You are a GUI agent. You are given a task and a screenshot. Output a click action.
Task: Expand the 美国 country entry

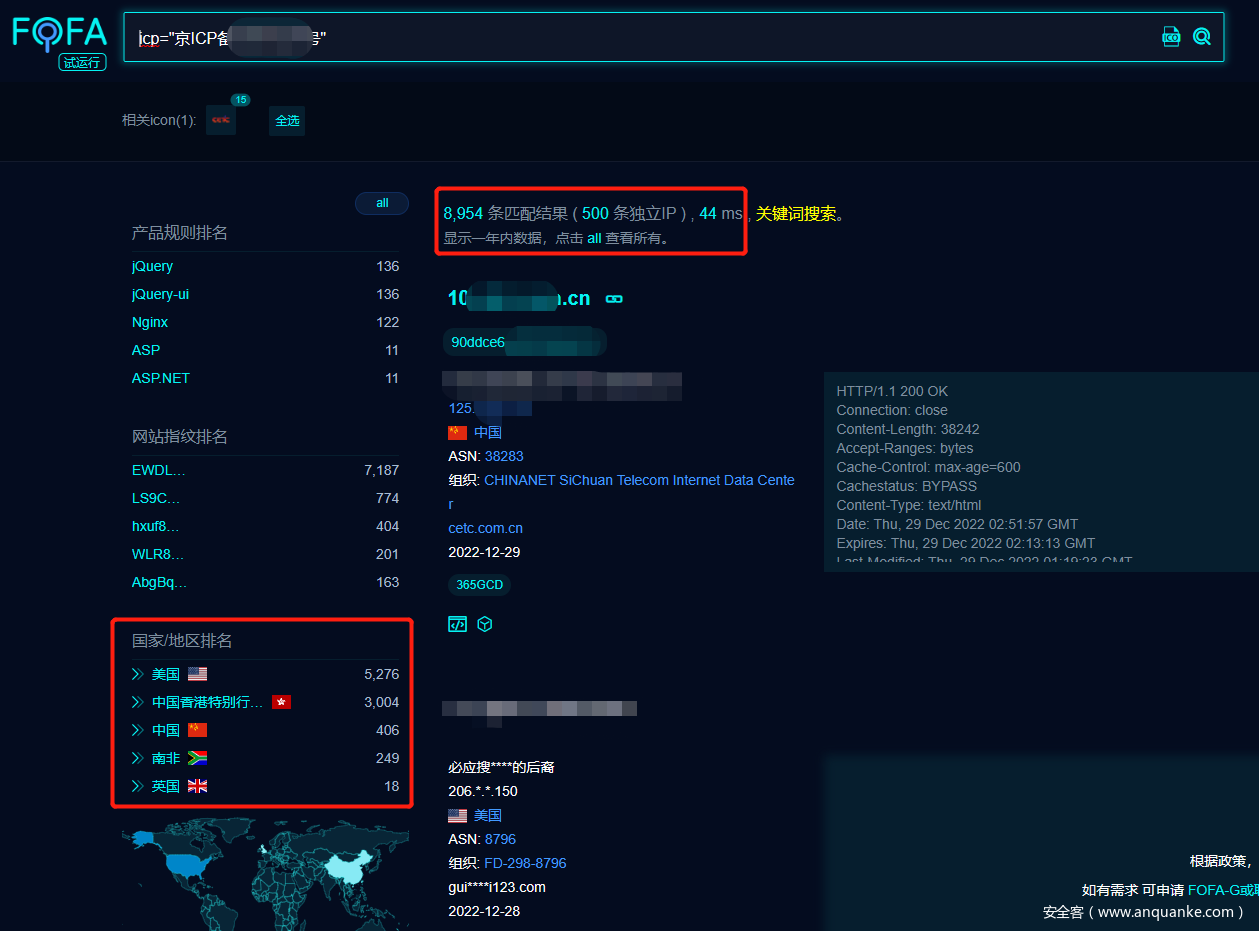(136, 673)
